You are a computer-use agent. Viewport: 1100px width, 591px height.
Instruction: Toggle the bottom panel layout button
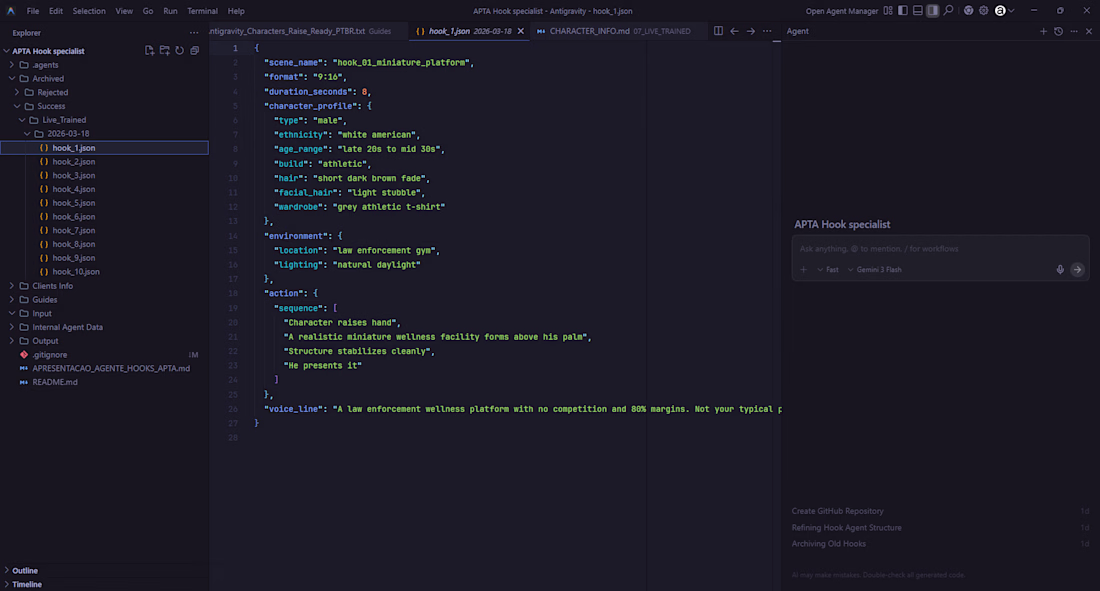pyautogui.click(x=918, y=11)
